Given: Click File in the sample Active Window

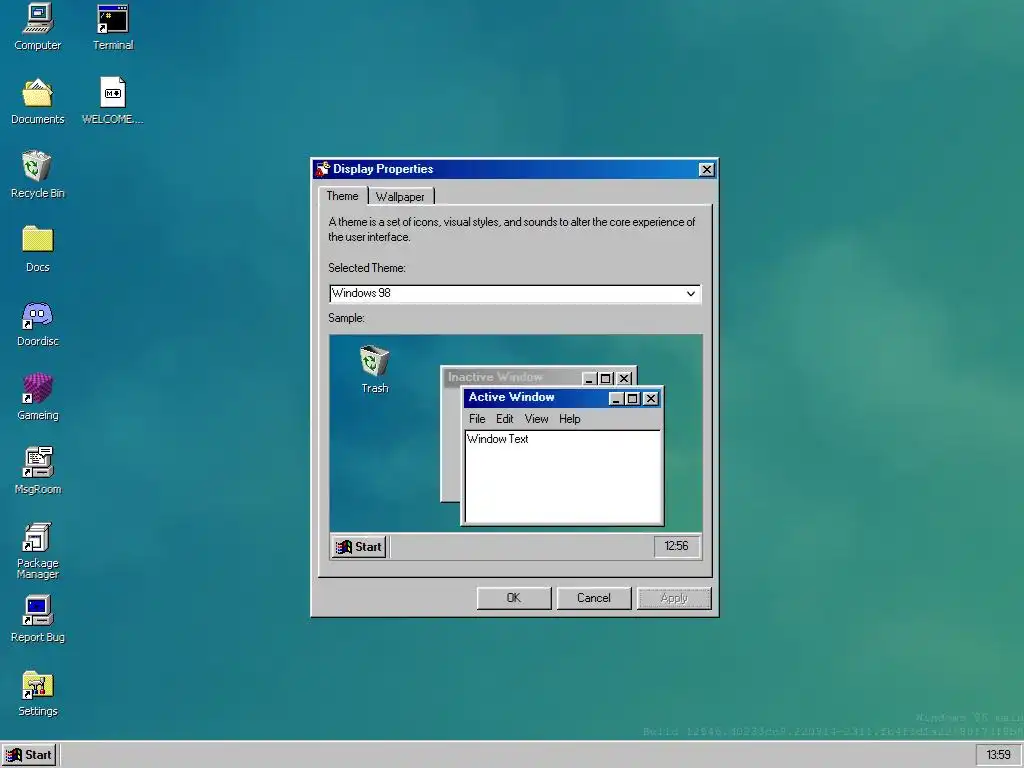Looking at the screenshot, I should [477, 419].
